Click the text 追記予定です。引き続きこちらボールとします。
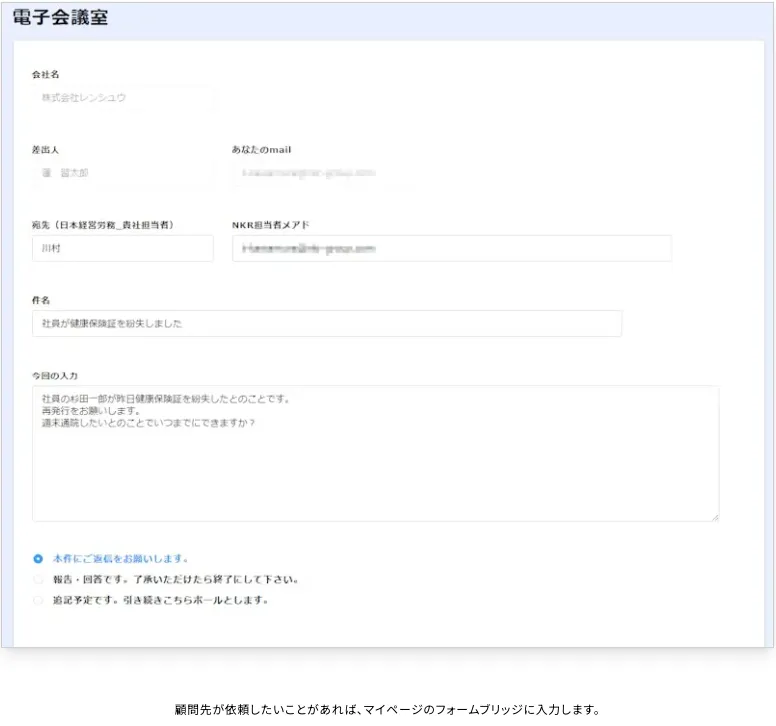 click(x=161, y=600)
